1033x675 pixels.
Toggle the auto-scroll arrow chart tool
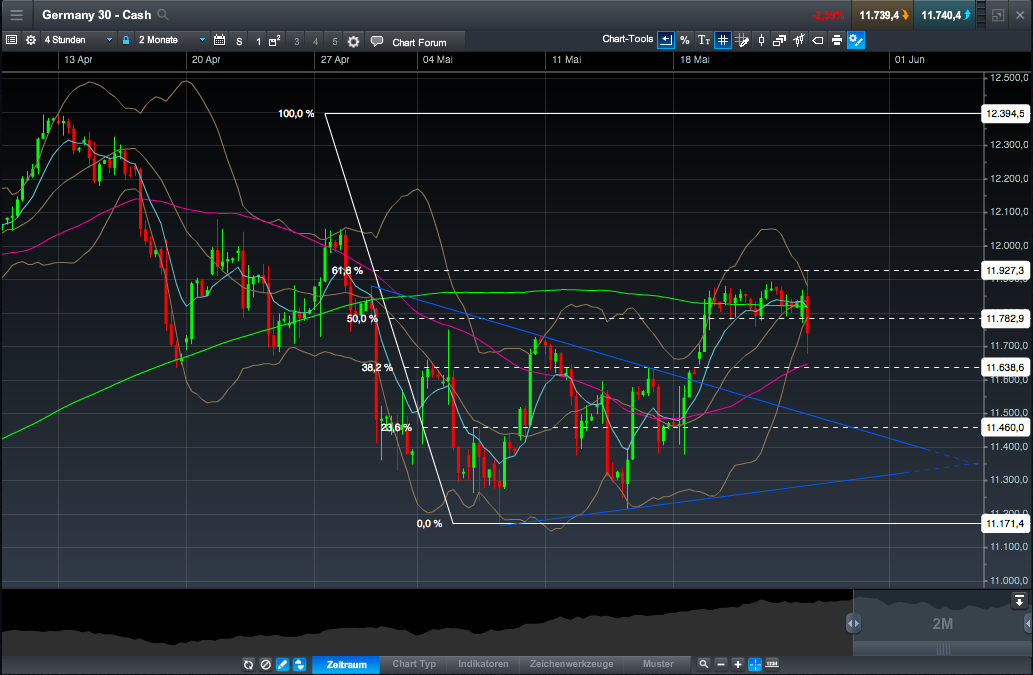coord(666,40)
